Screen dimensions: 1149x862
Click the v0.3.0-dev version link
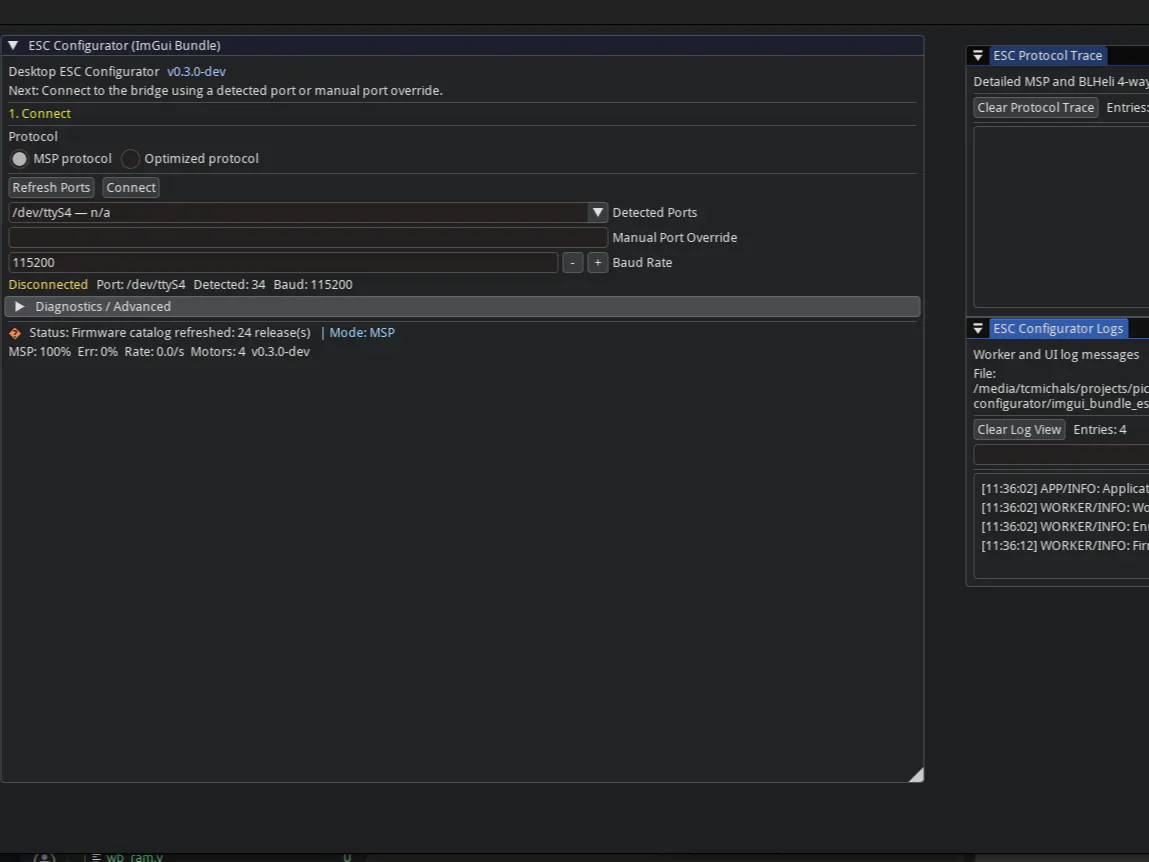pyautogui.click(x=196, y=71)
